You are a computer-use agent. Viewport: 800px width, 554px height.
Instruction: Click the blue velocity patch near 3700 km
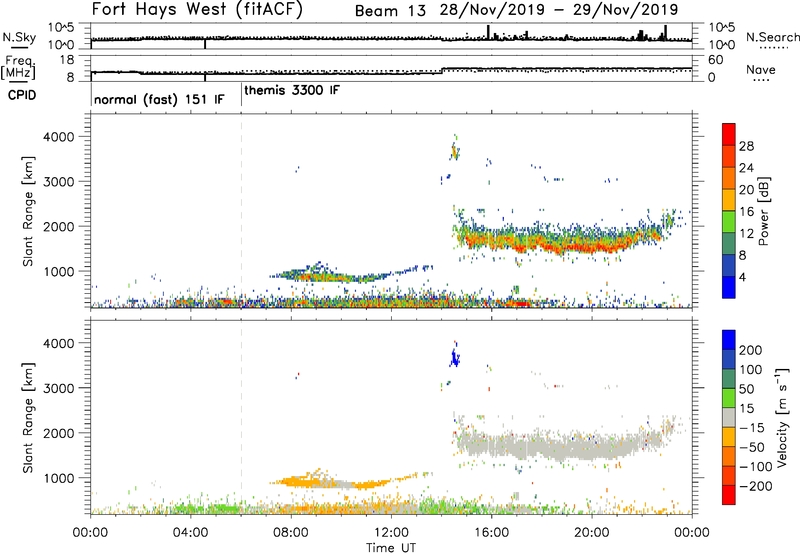tap(455, 356)
